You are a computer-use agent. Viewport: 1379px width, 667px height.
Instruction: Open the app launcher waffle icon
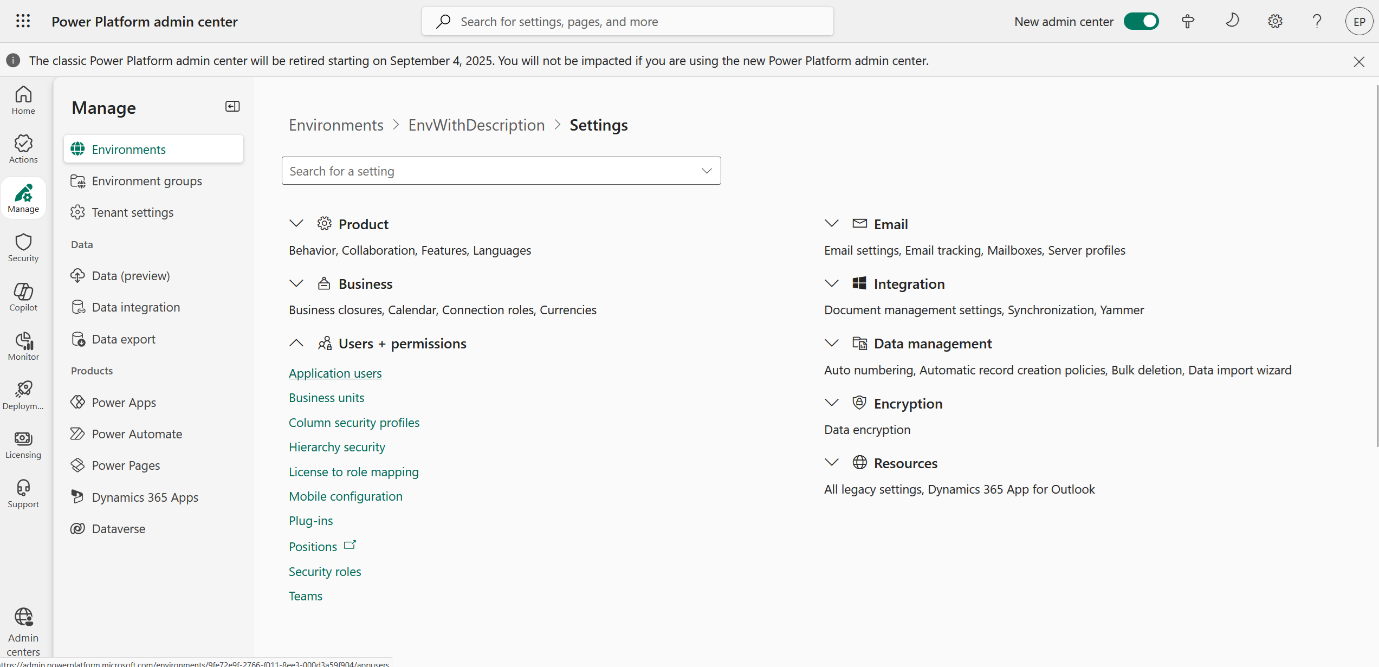23,21
